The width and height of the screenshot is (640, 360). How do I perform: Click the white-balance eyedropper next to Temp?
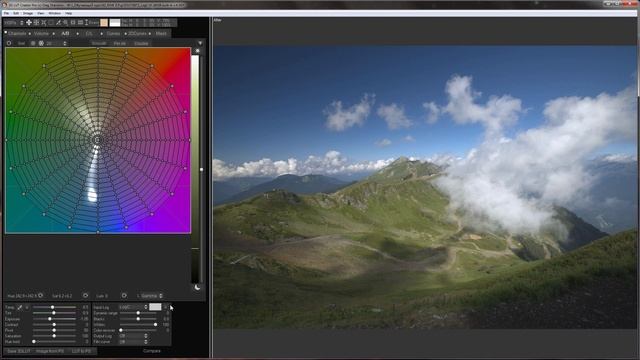tap(20, 307)
